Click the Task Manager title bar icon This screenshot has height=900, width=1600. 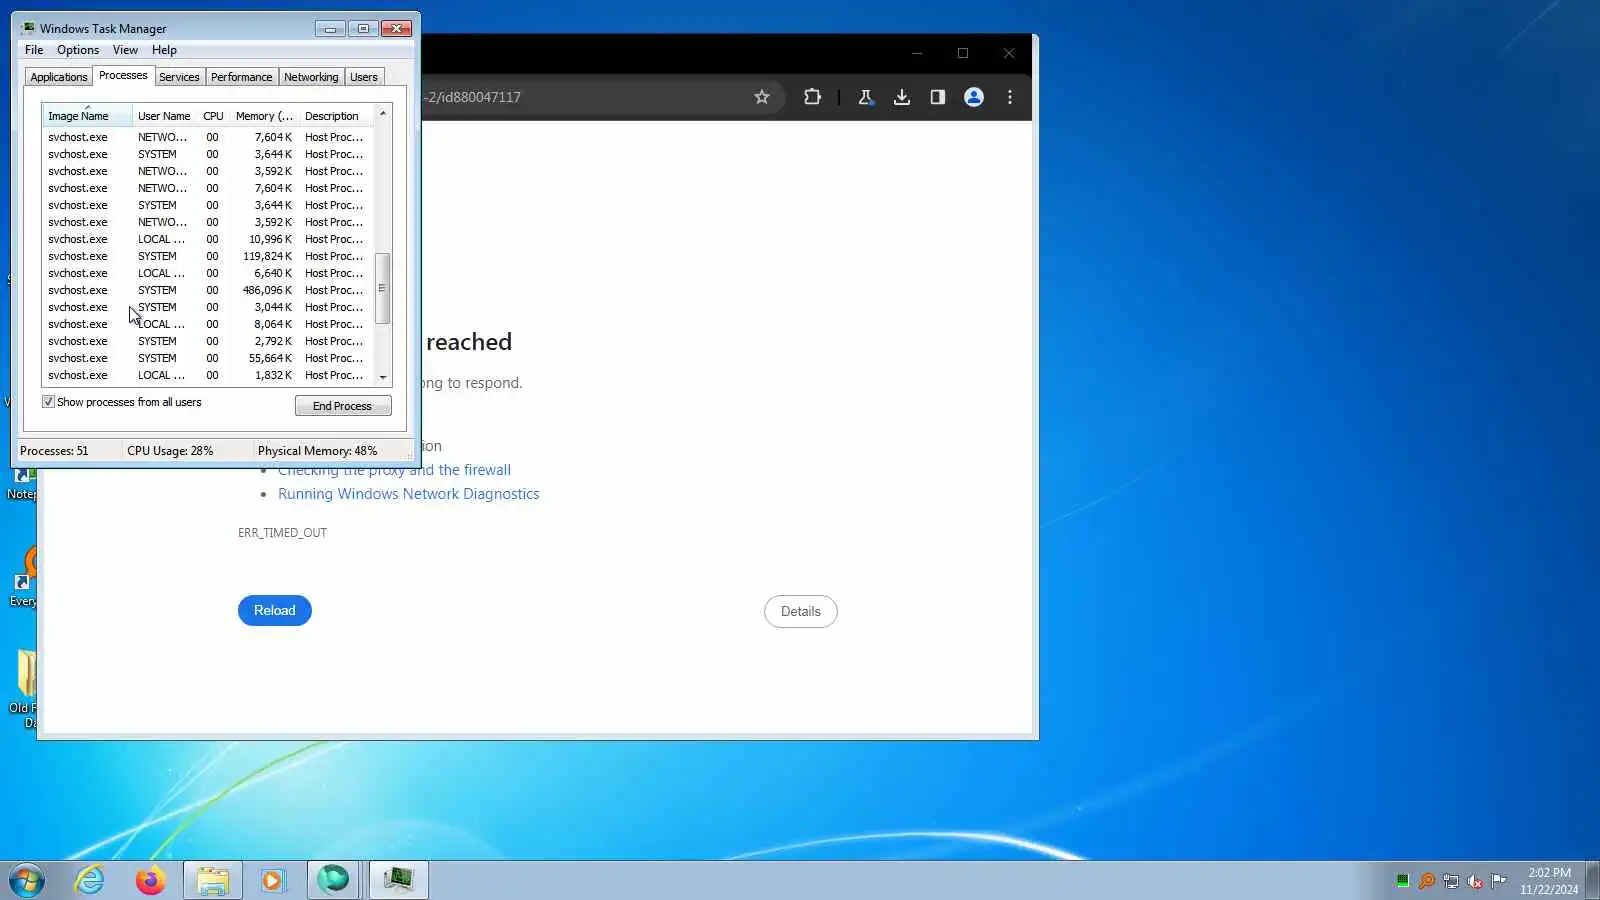28,28
